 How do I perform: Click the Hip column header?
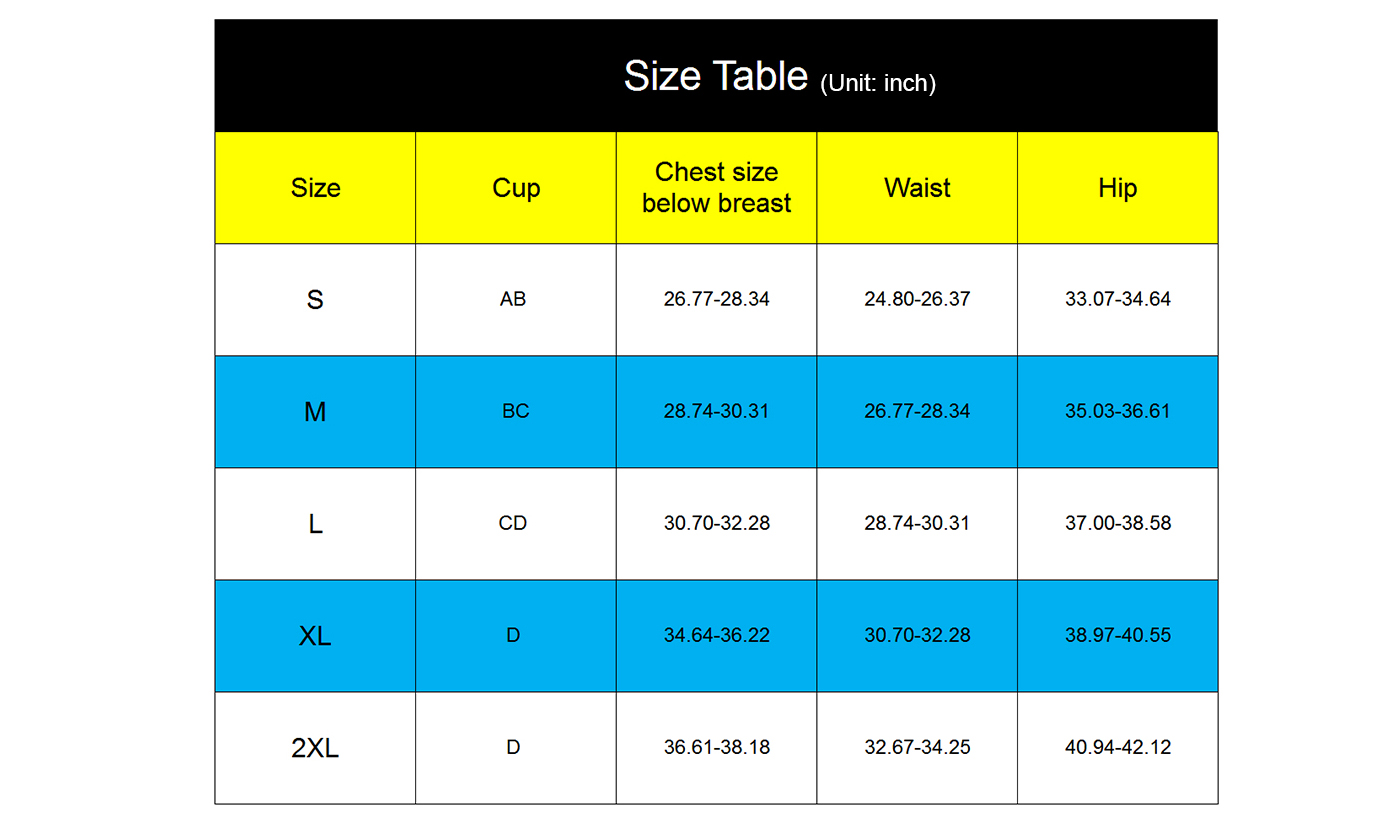tap(1117, 188)
